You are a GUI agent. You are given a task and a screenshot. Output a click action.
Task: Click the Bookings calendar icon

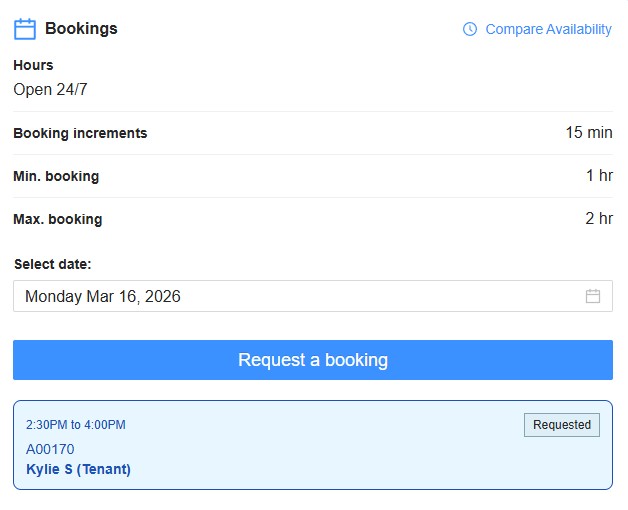coord(25,29)
